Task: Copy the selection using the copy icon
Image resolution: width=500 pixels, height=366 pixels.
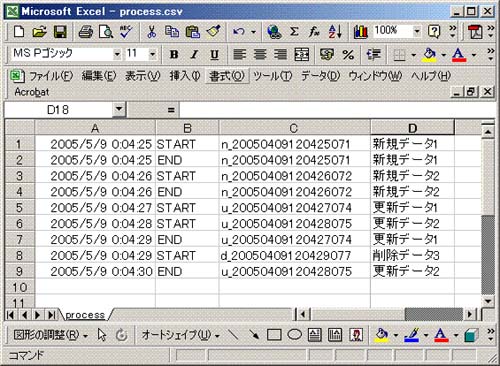Action: tap(172, 32)
